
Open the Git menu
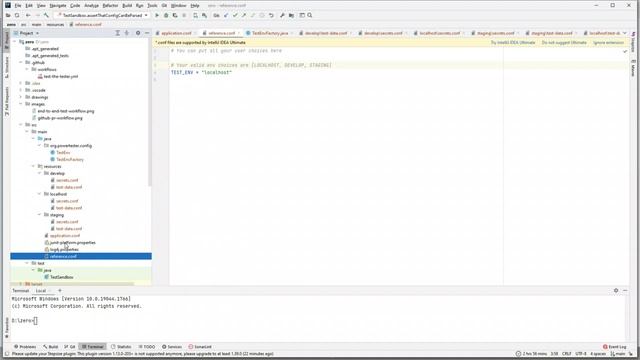pyautogui.click(x=164, y=6)
